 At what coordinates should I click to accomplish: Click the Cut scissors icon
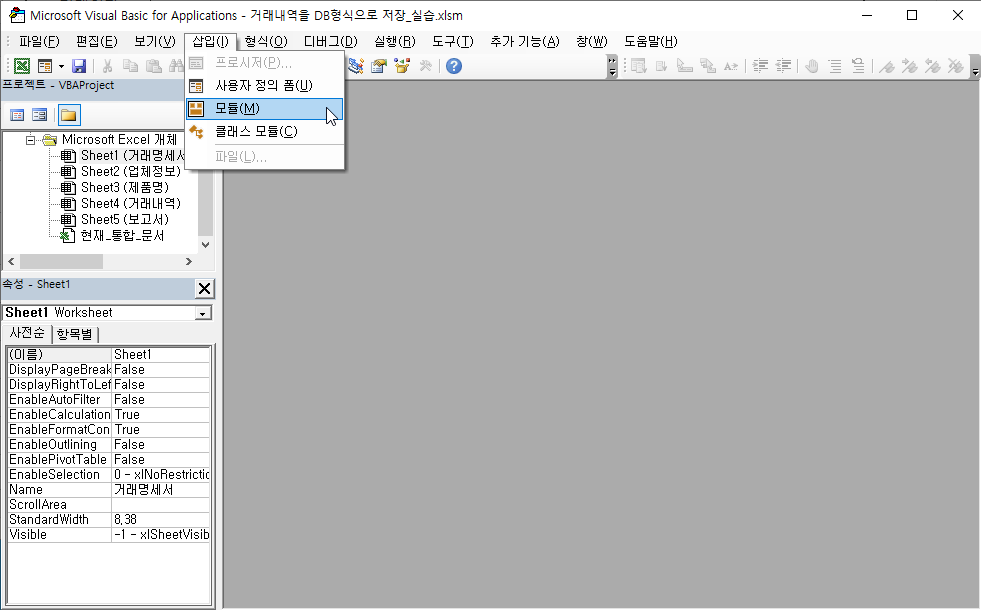(x=108, y=66)
